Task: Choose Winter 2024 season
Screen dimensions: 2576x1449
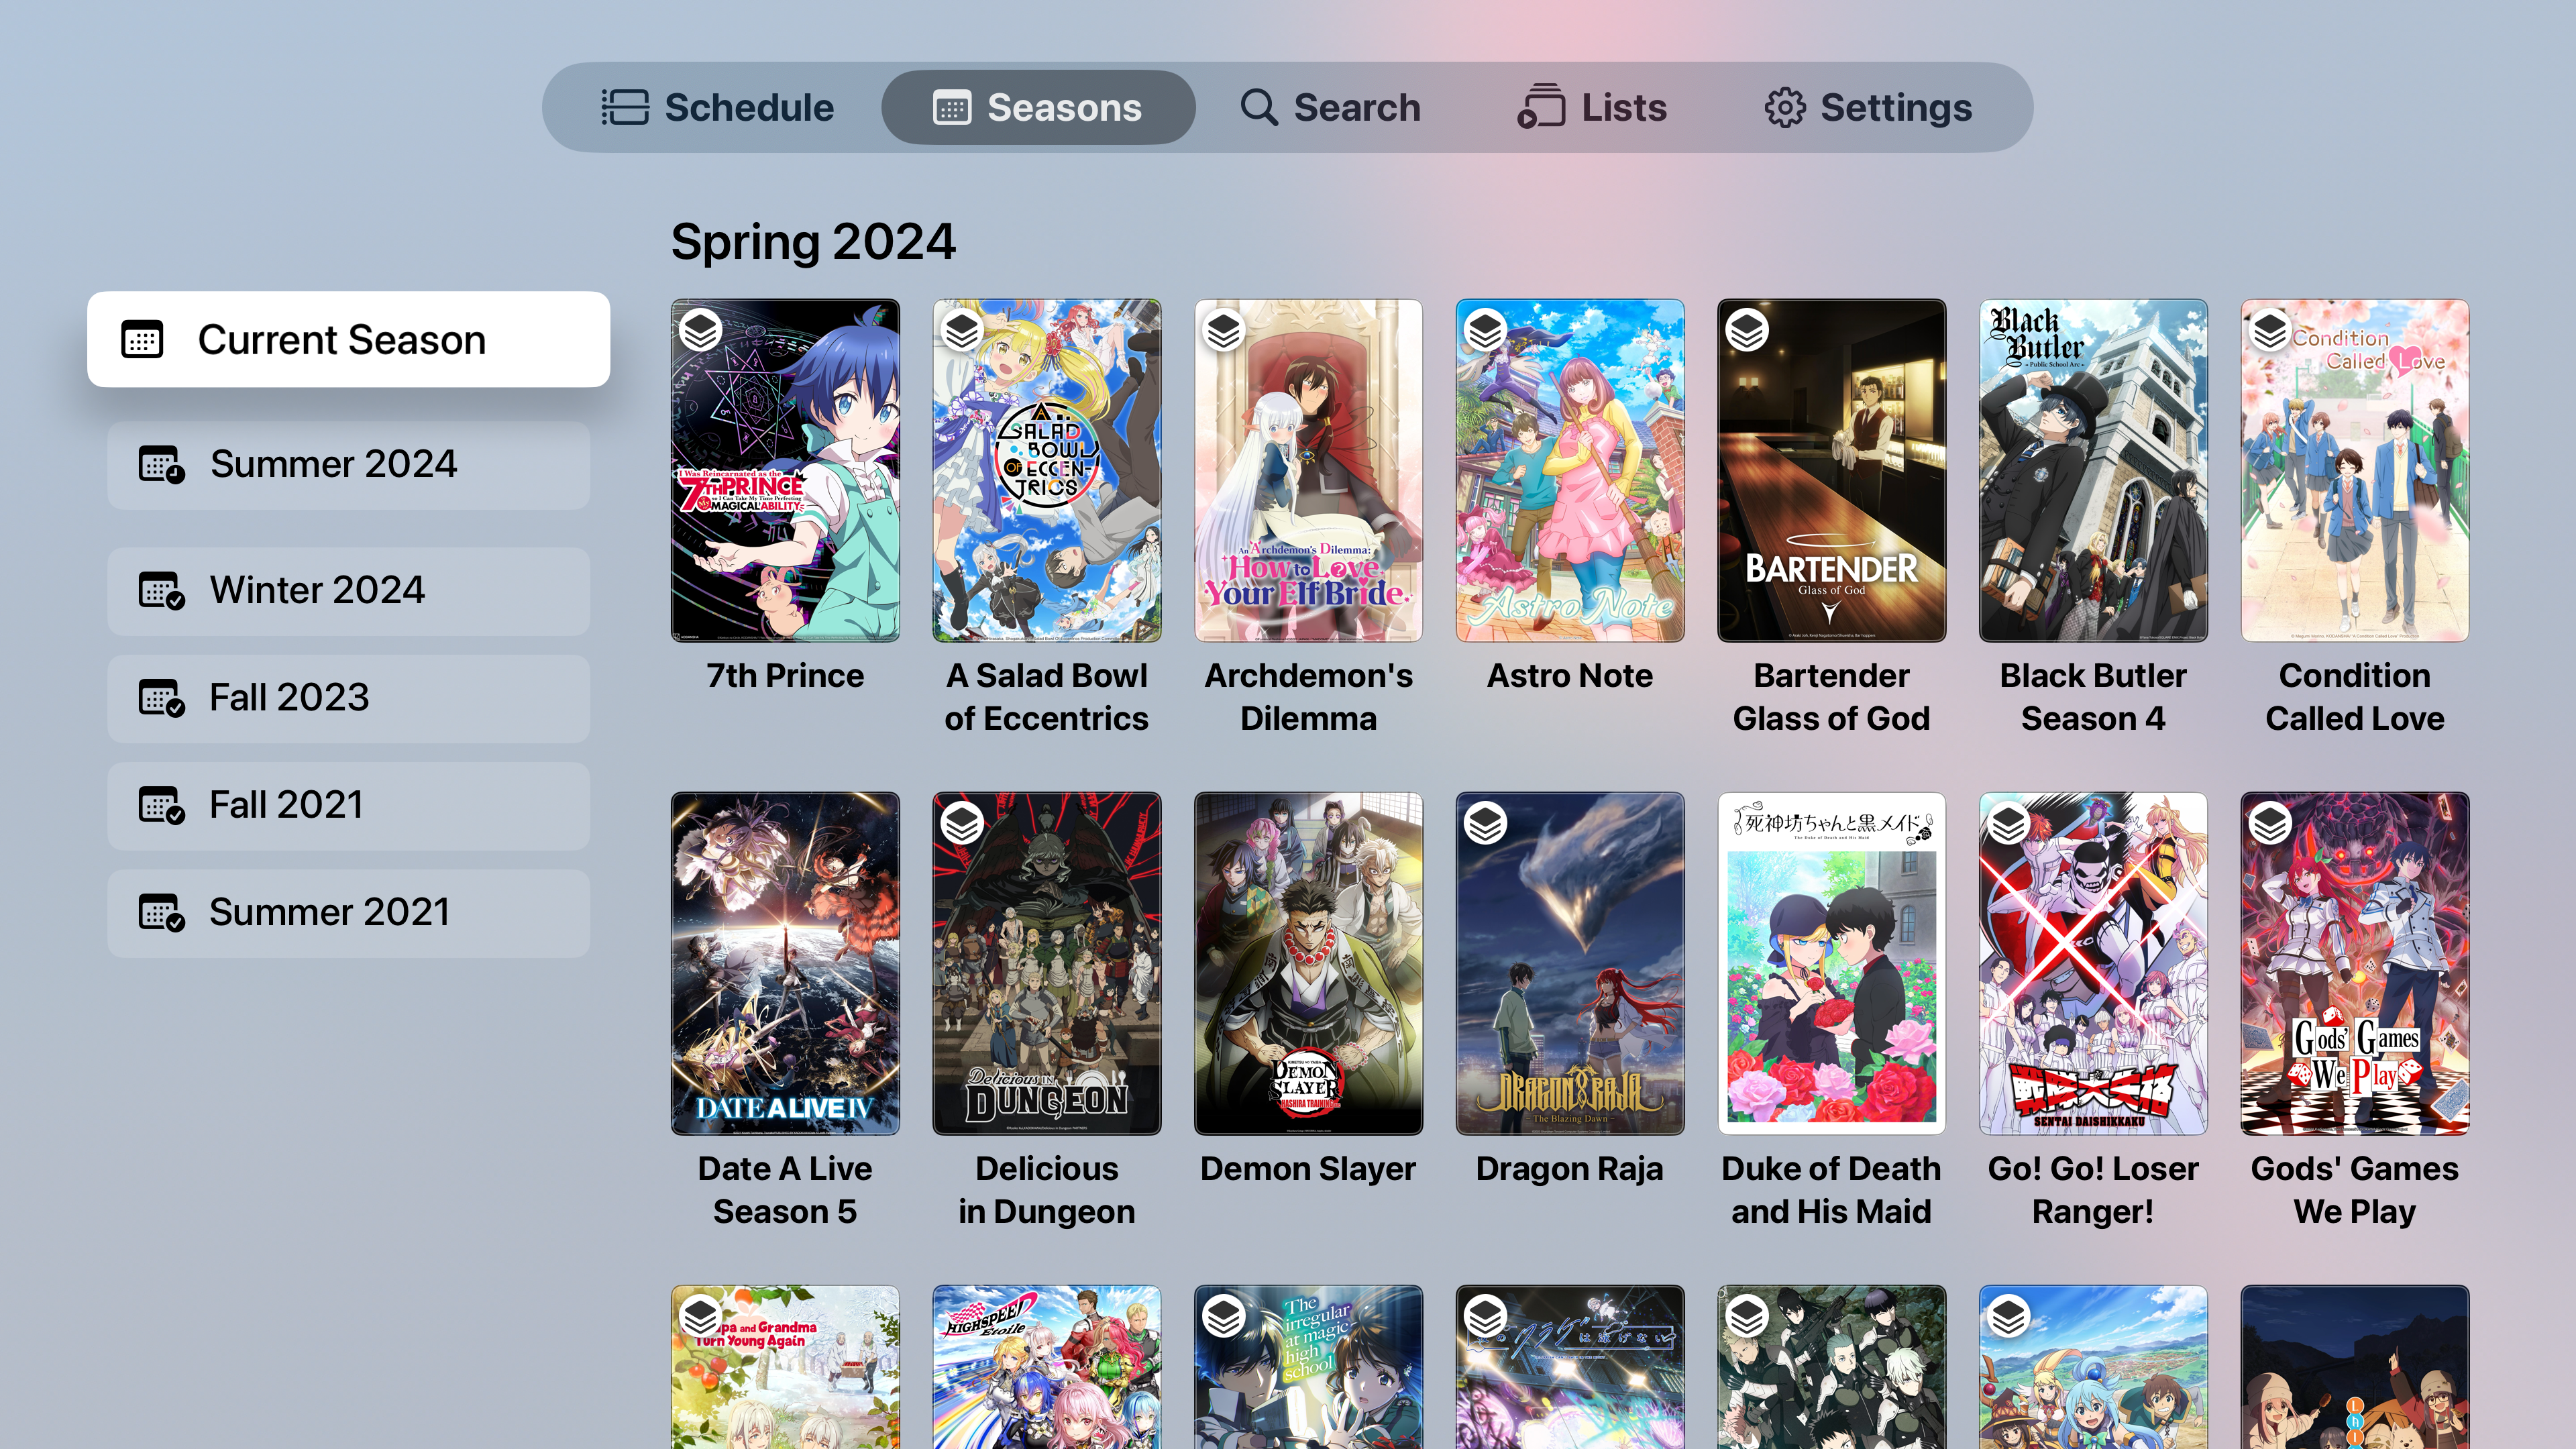Action: tap(349, 591)
